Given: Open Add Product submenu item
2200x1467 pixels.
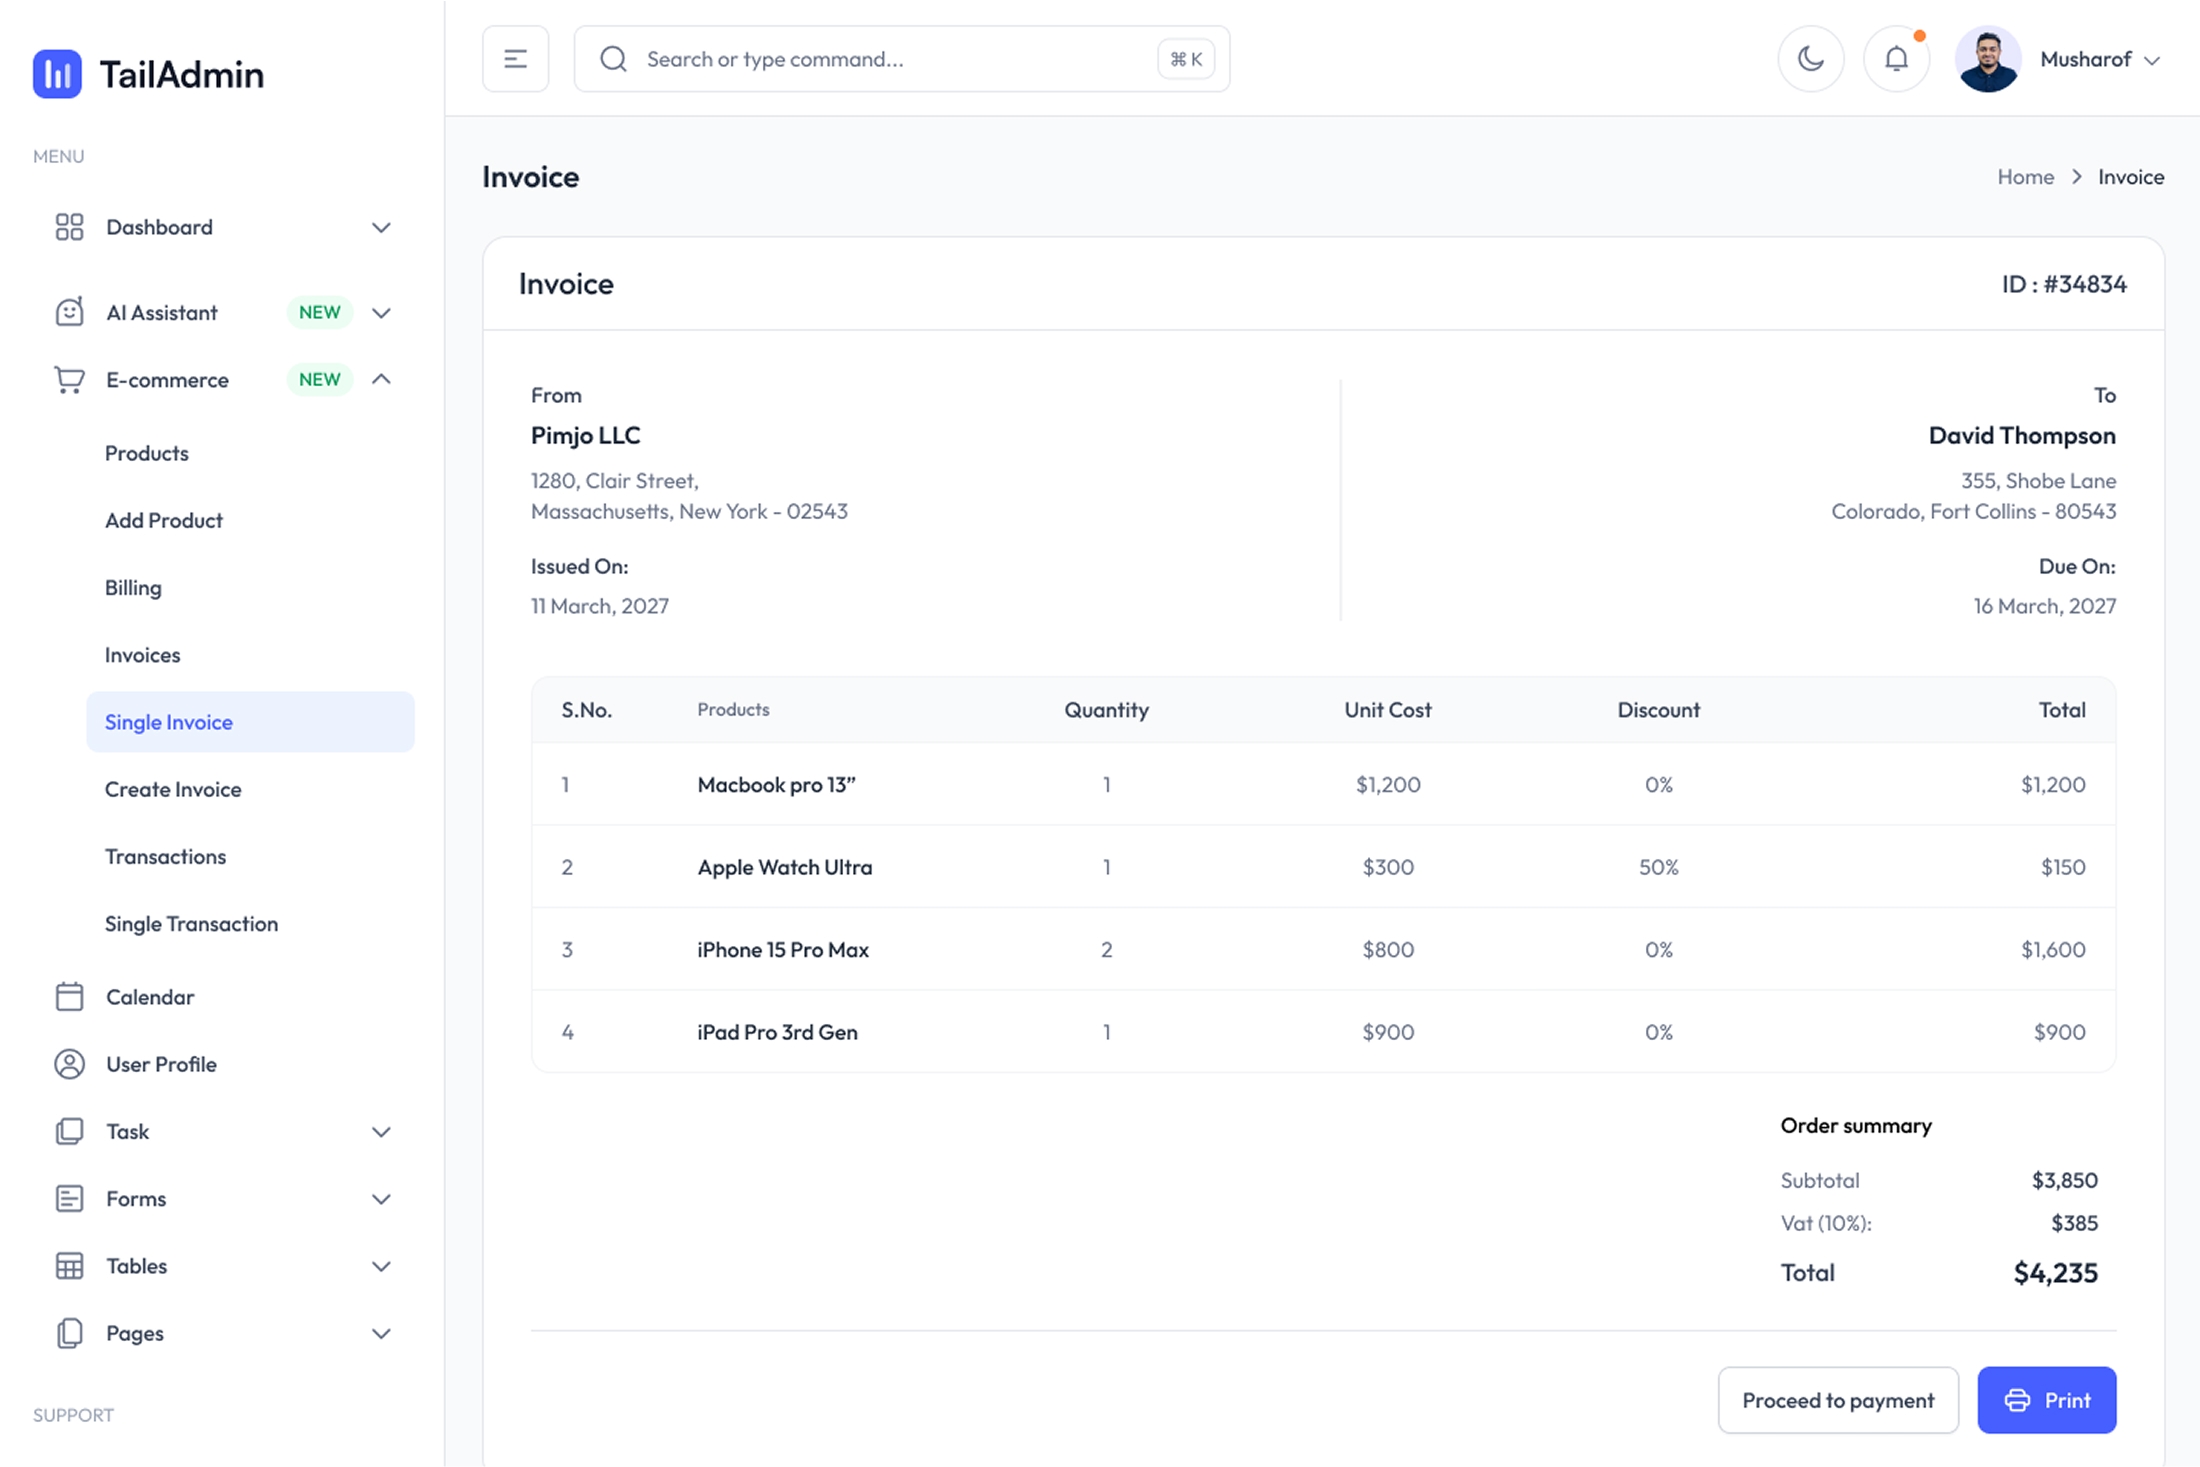Looking at the screenshot, I should tap(164, 520).
